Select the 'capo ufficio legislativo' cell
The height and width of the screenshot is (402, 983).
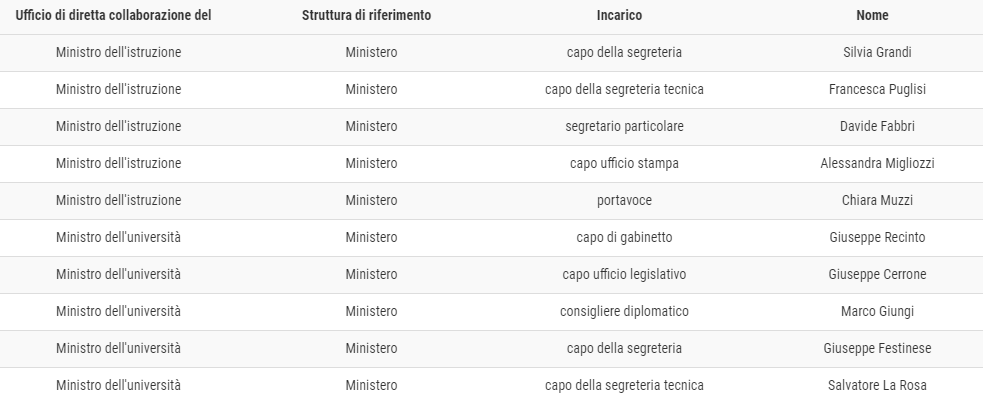[624, 274]
